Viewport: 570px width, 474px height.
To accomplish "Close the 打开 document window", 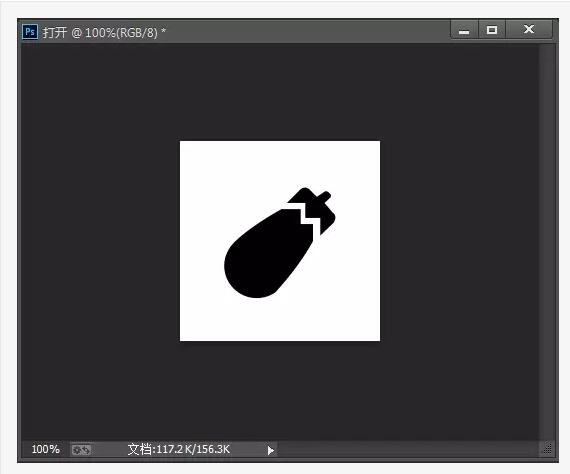I will 529,29.
